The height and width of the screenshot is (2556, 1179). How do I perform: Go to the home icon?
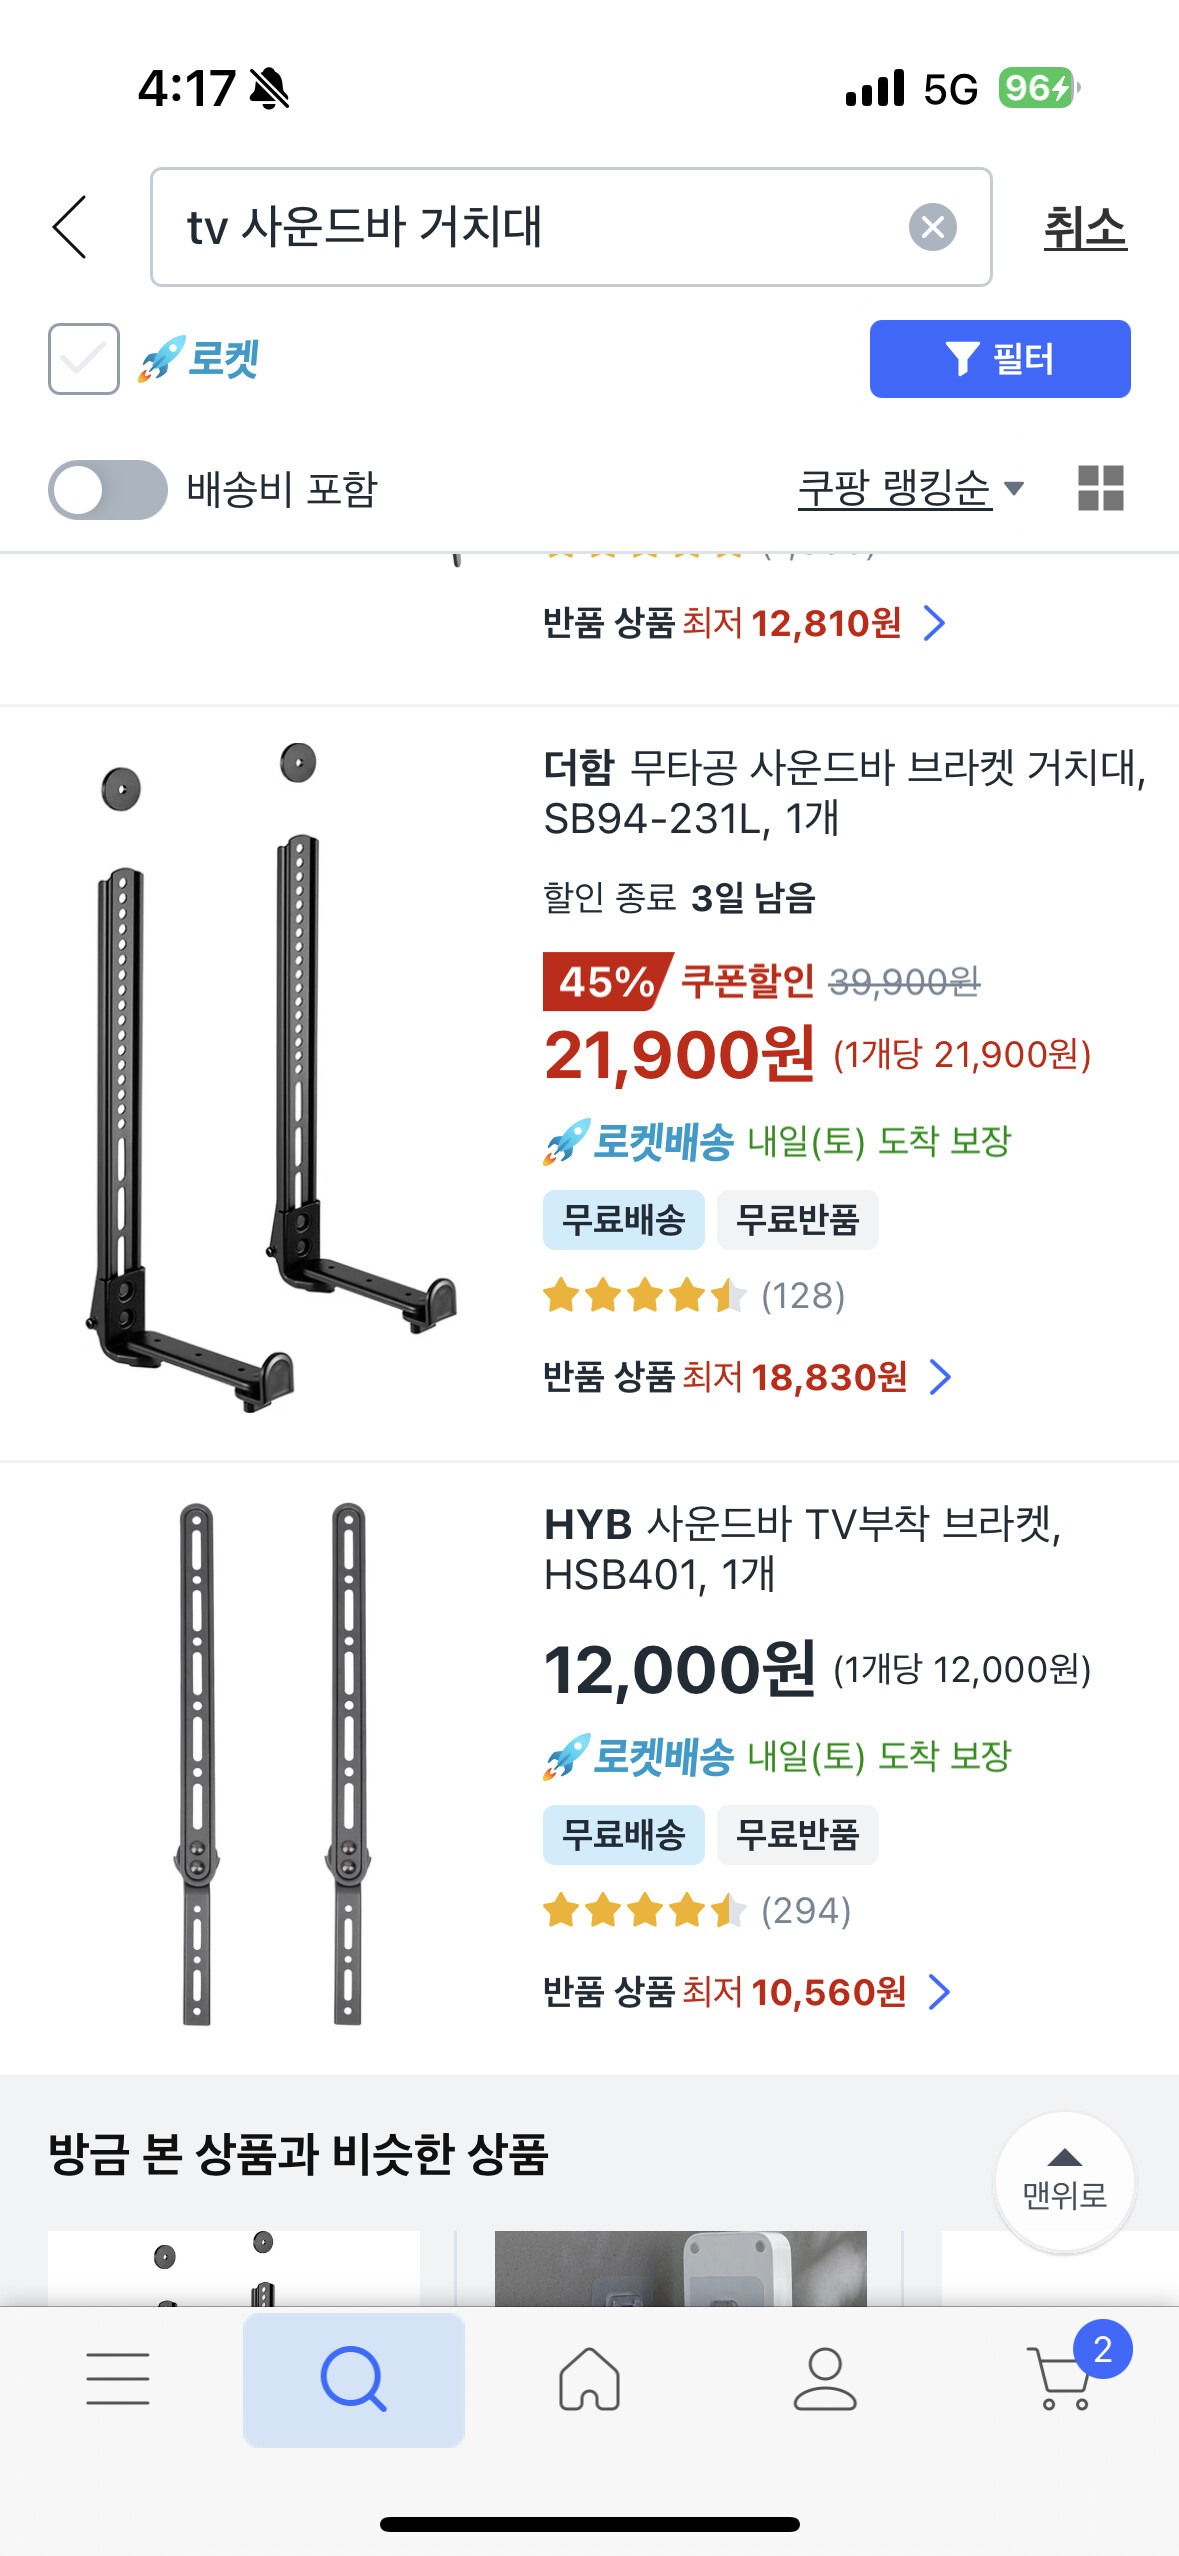pos(589,2378)
